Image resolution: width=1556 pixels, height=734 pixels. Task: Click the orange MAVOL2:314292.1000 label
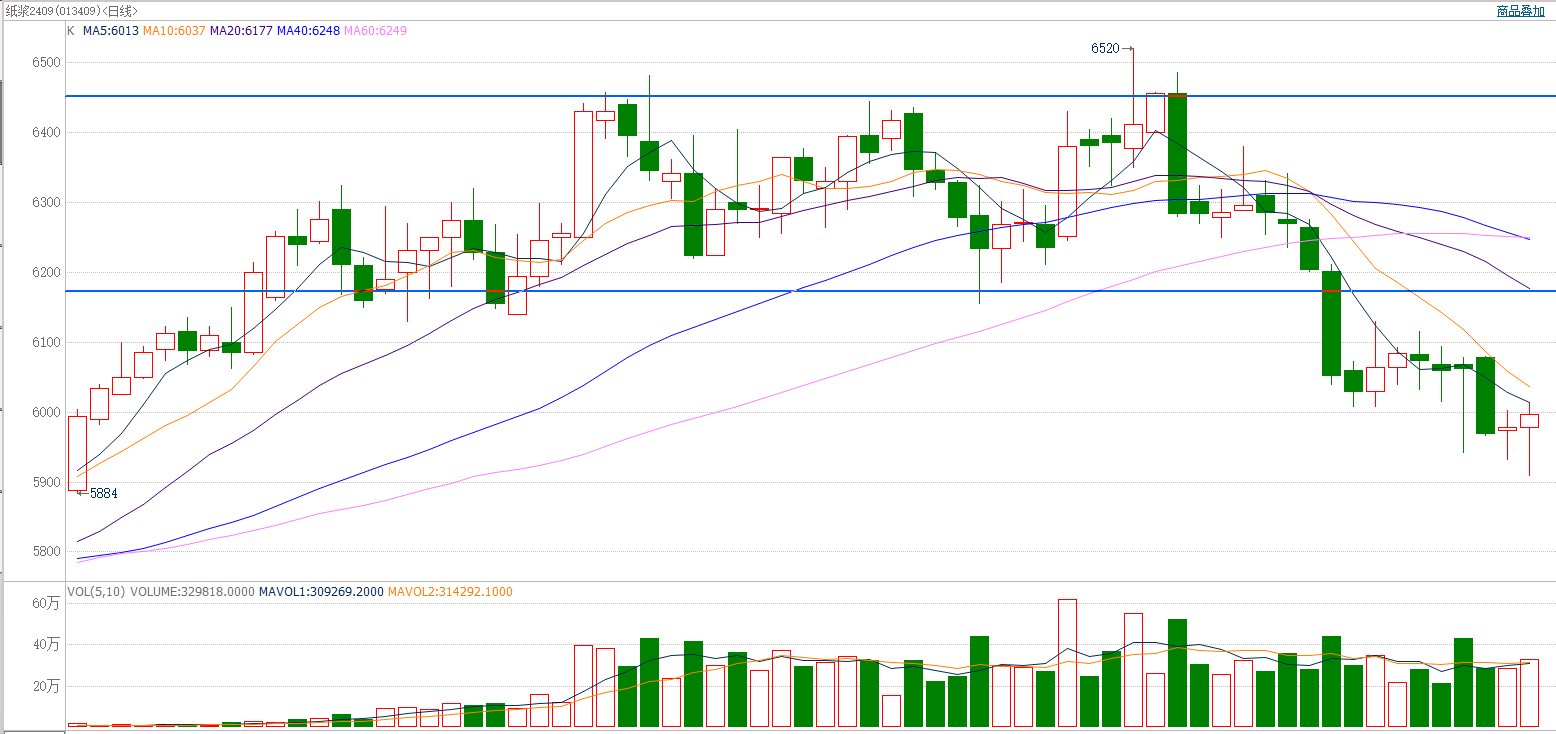coord(452,592)
